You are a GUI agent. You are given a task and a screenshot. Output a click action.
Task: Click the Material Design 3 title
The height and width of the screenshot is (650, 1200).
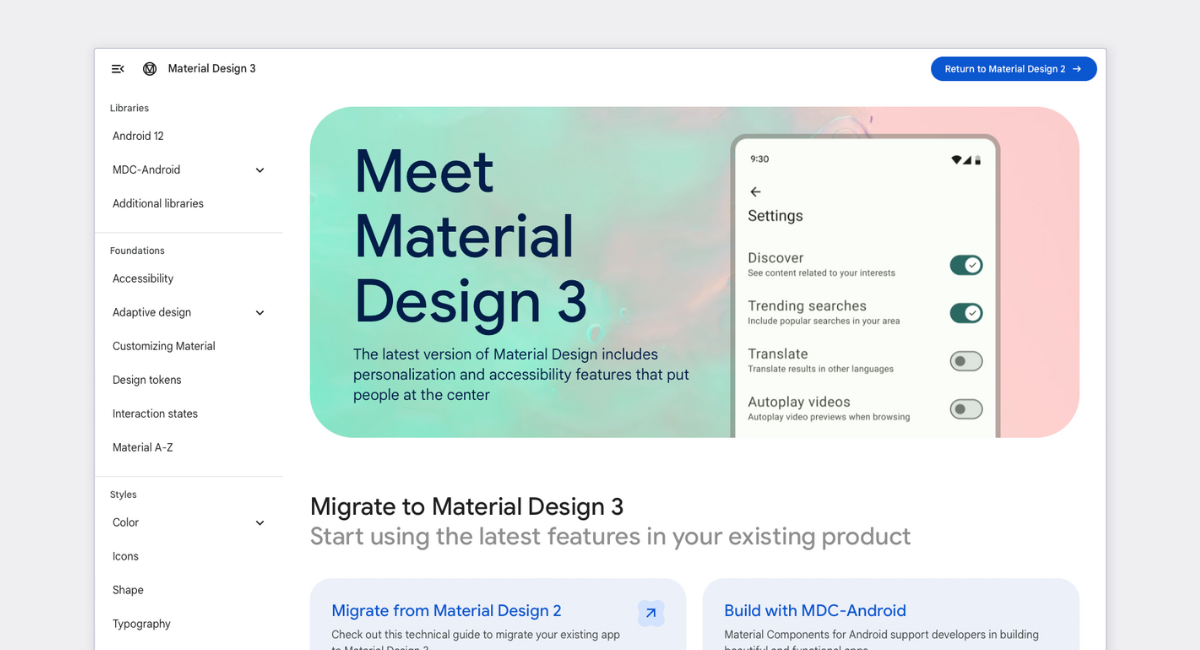coord(212,69)
